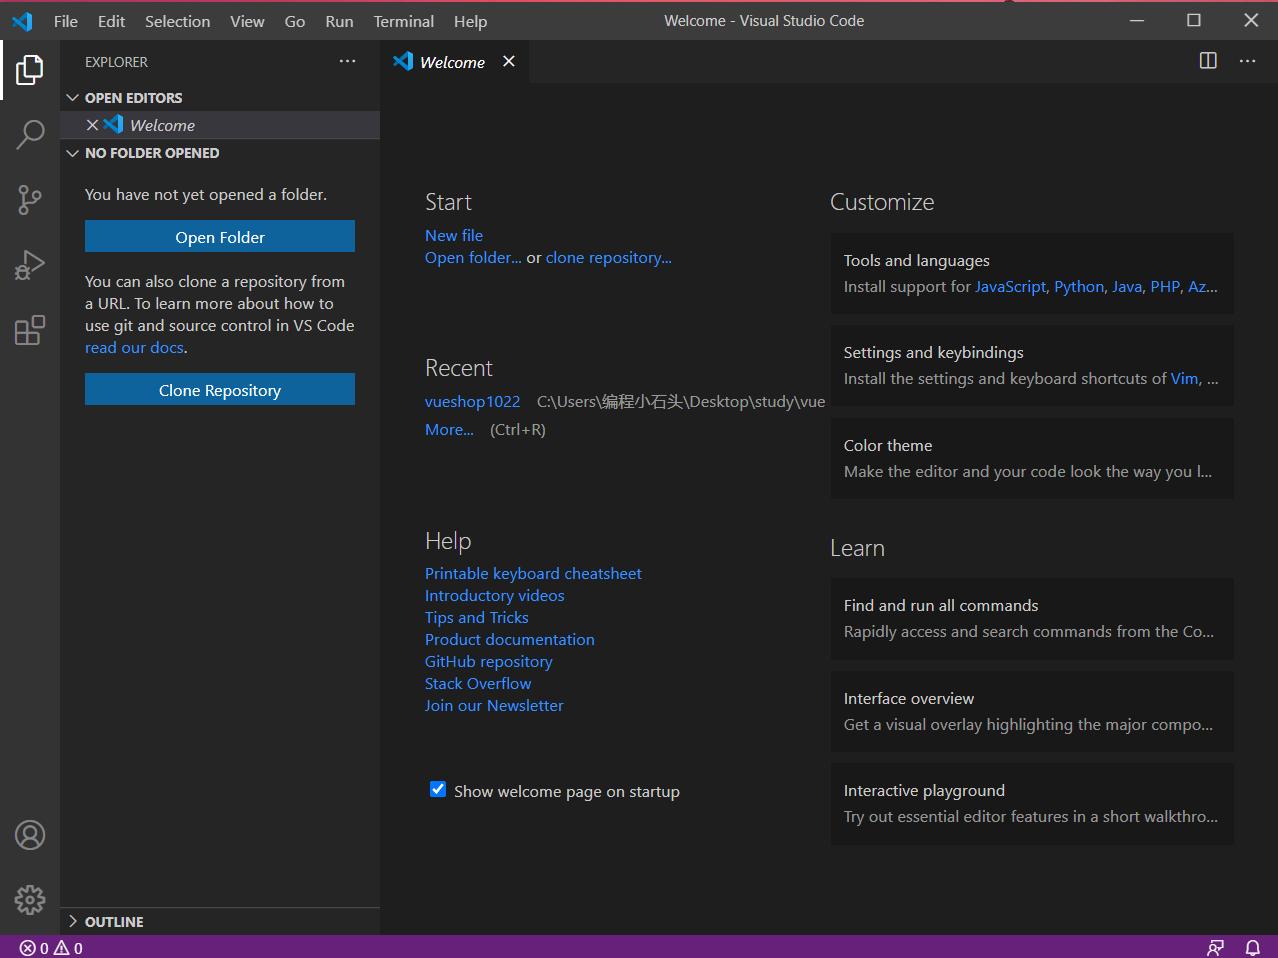
Task: Maximize the VS Code window
Action: [x=1194, y=20]
